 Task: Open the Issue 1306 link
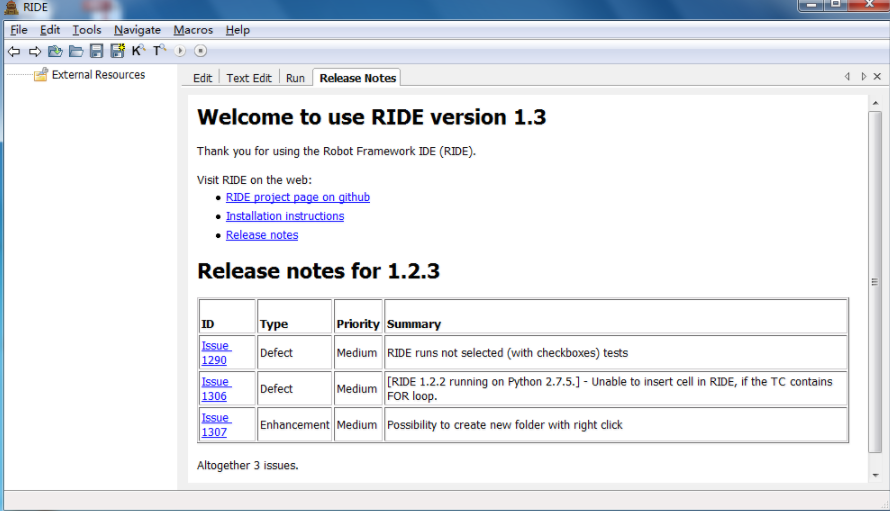215,389
